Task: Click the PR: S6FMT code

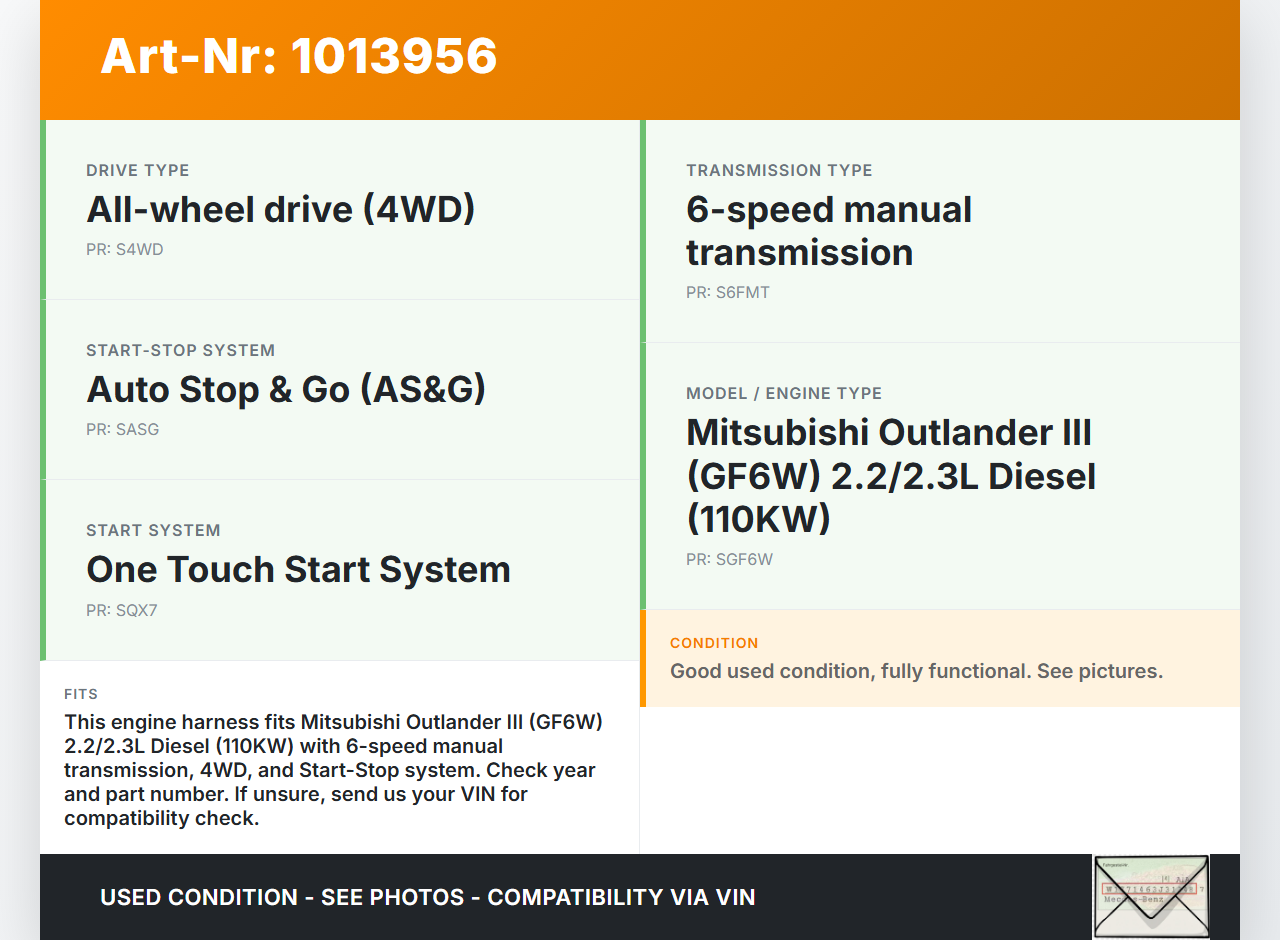Action: point(727,293)
